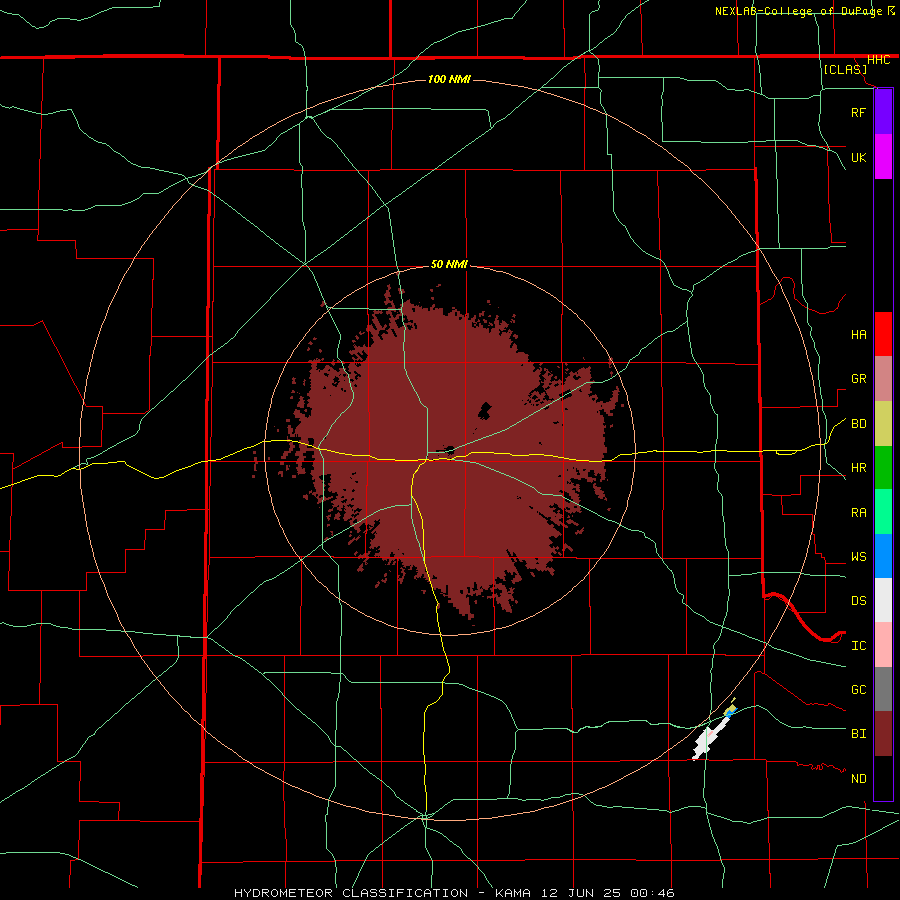Click the white dry snow echo southeast
The width and height of the screenshot is (900, 900).
706,740
